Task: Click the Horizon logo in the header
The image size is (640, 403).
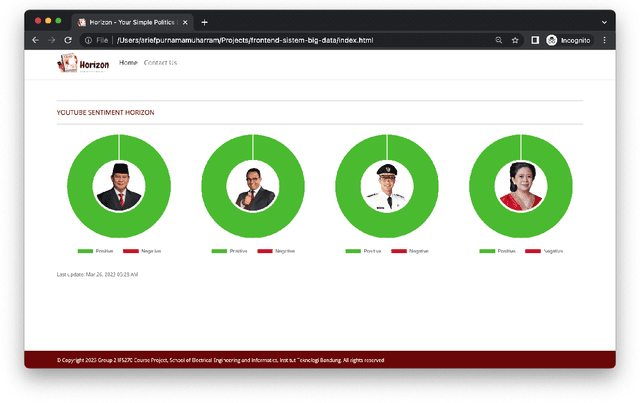Action: [x=83, y=64]
